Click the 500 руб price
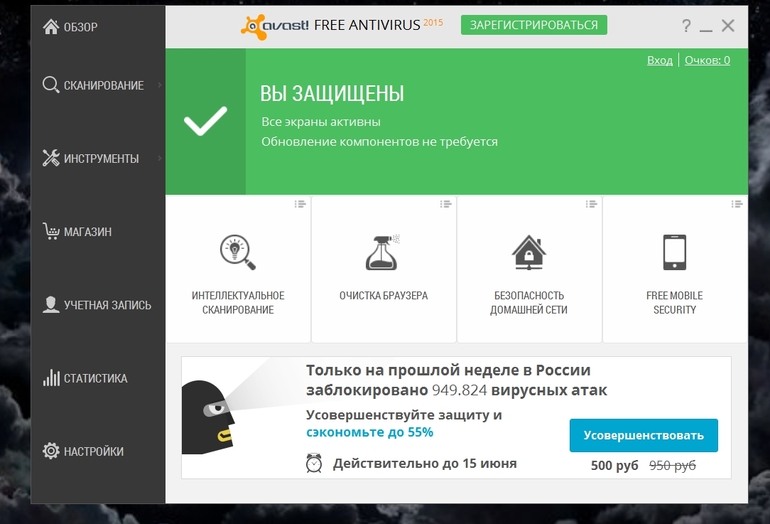This screenshot has height=524, width=770. pyautogui.click(x=614, y=465)
